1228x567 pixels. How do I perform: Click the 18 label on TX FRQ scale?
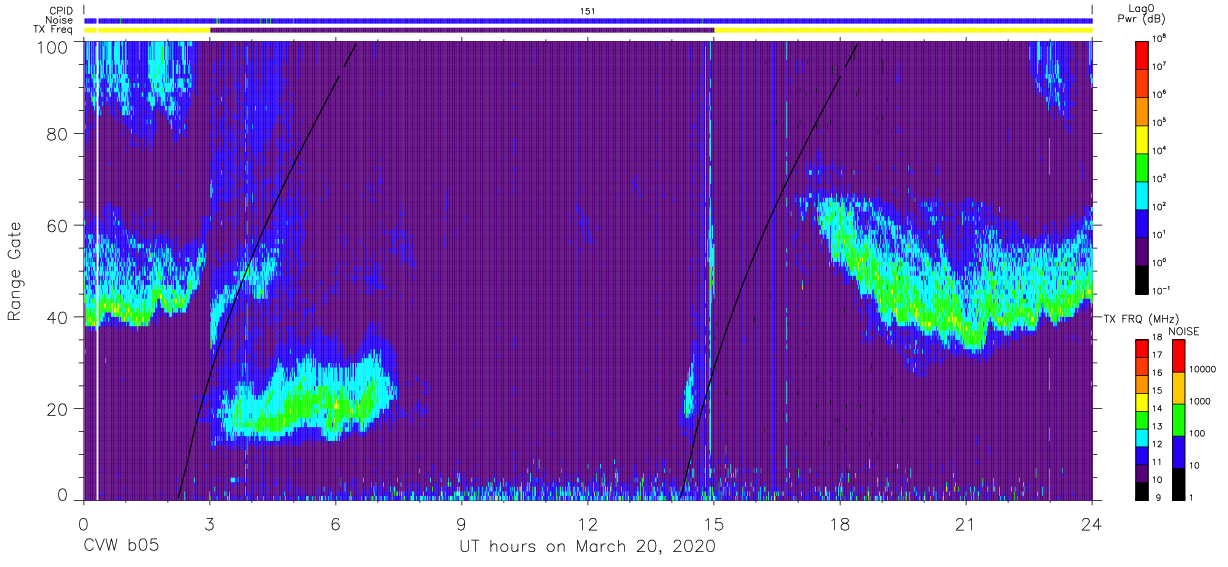(x=1156, y=338)
